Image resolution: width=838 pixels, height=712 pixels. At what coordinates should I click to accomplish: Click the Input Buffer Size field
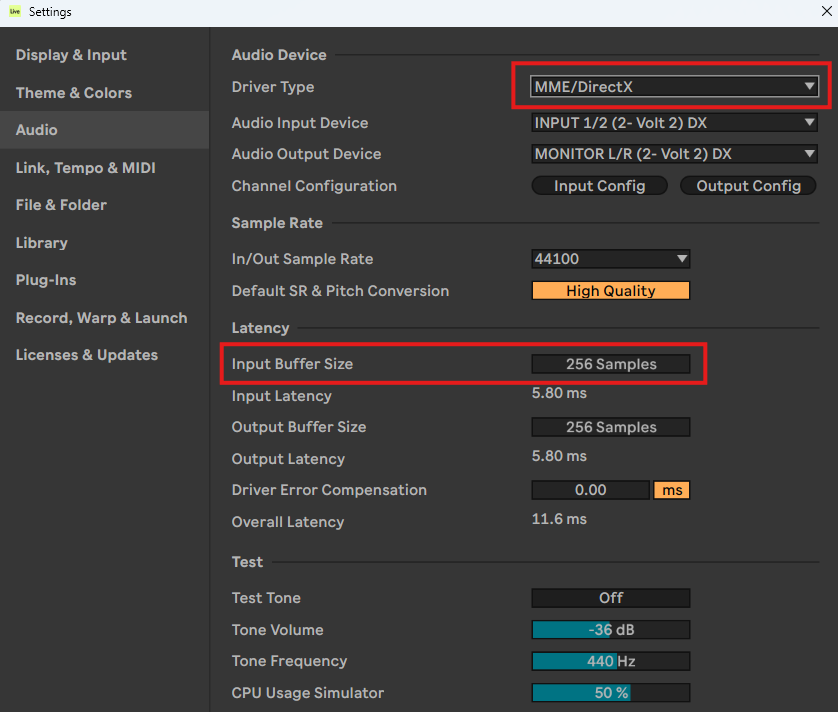tap(611, 364)
